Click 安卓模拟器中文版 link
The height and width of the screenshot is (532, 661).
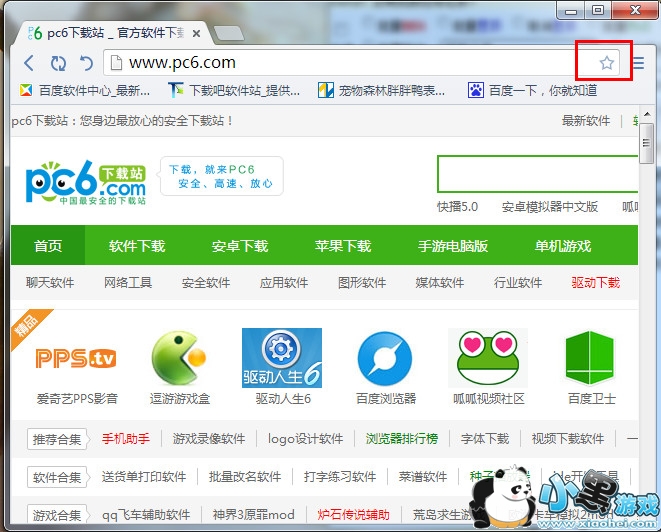click(x=550, y=207)
